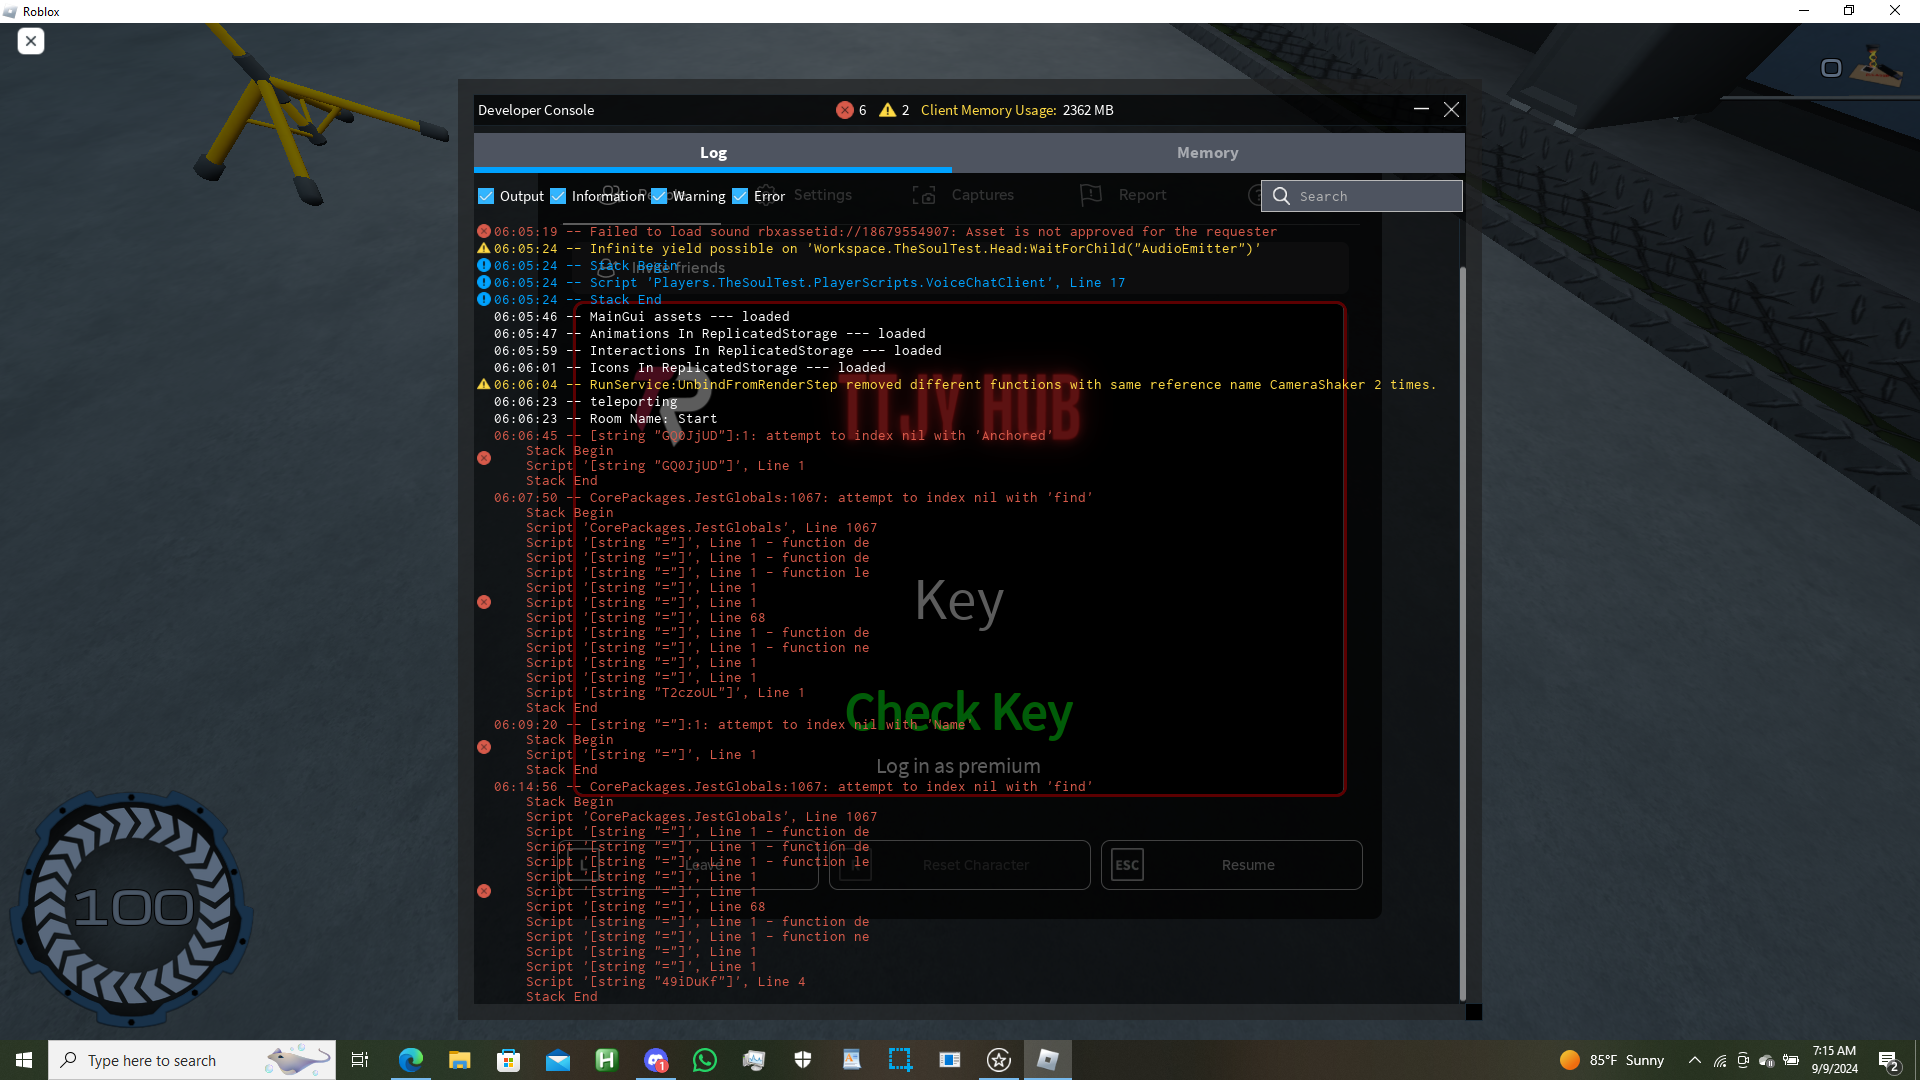Image resolution: width=1920 pixels, height=1080 pixels.
Task: Click the Developer Console search field
Action: [x=1376, y=196]
